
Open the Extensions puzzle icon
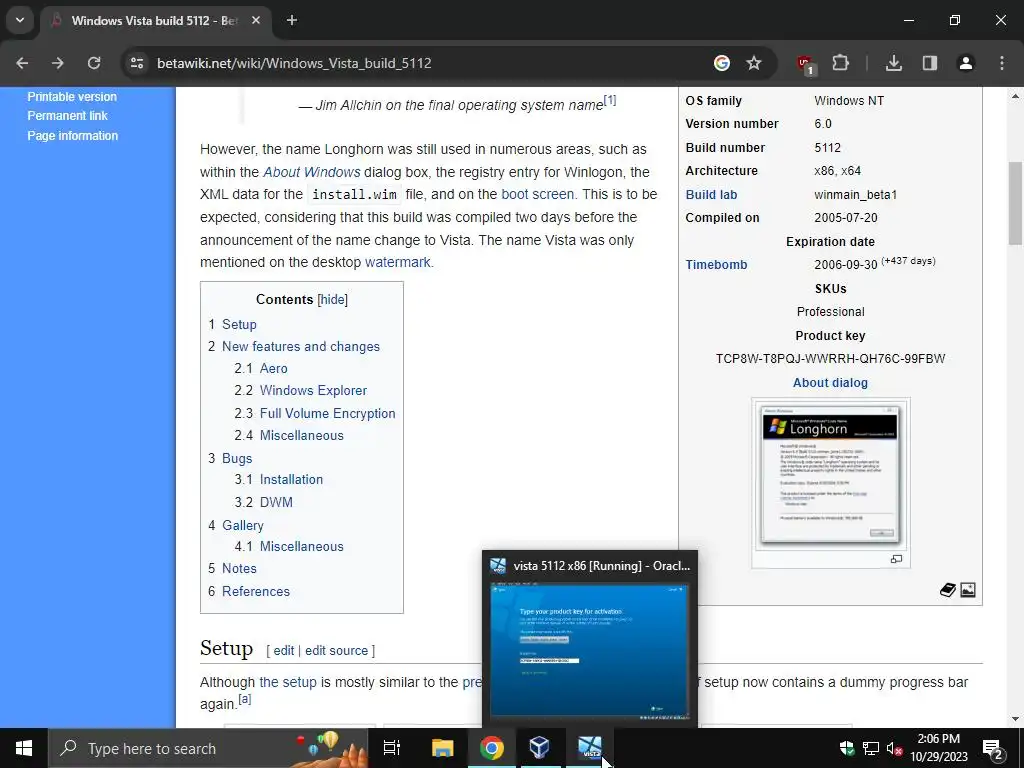pos(840,63)
